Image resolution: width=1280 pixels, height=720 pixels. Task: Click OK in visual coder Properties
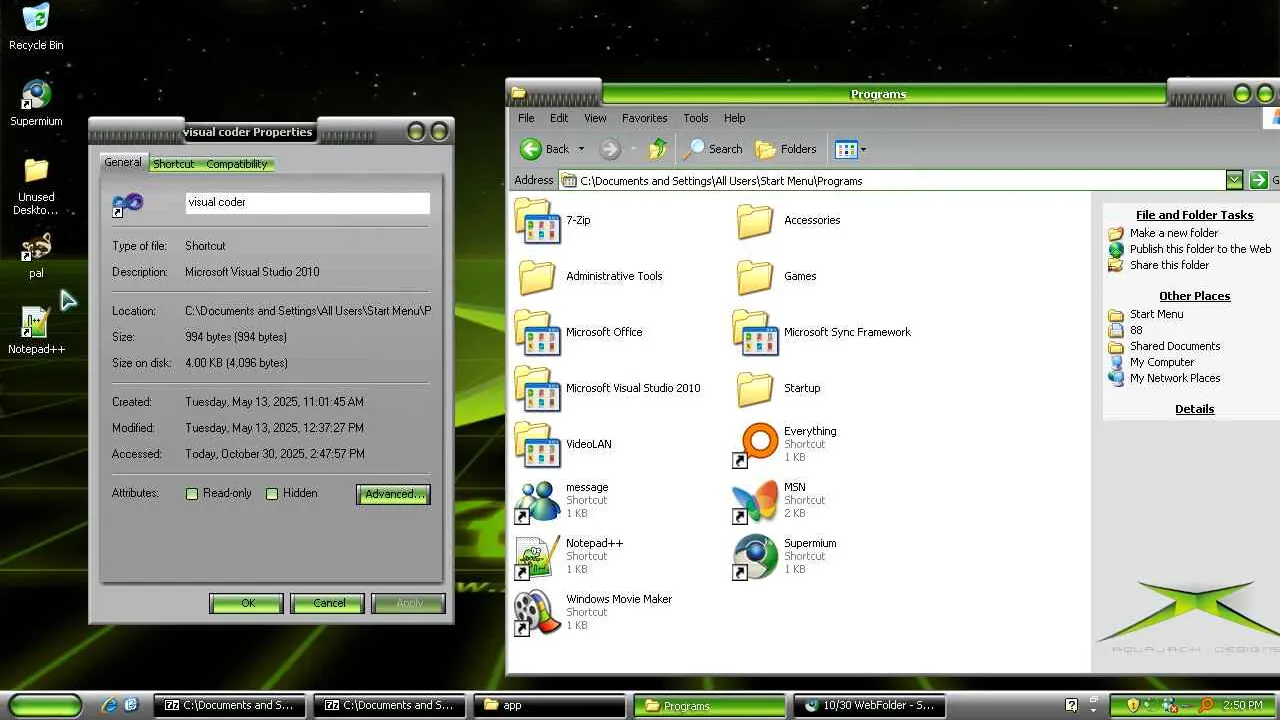pyautogui.click(x=247, y=603)
